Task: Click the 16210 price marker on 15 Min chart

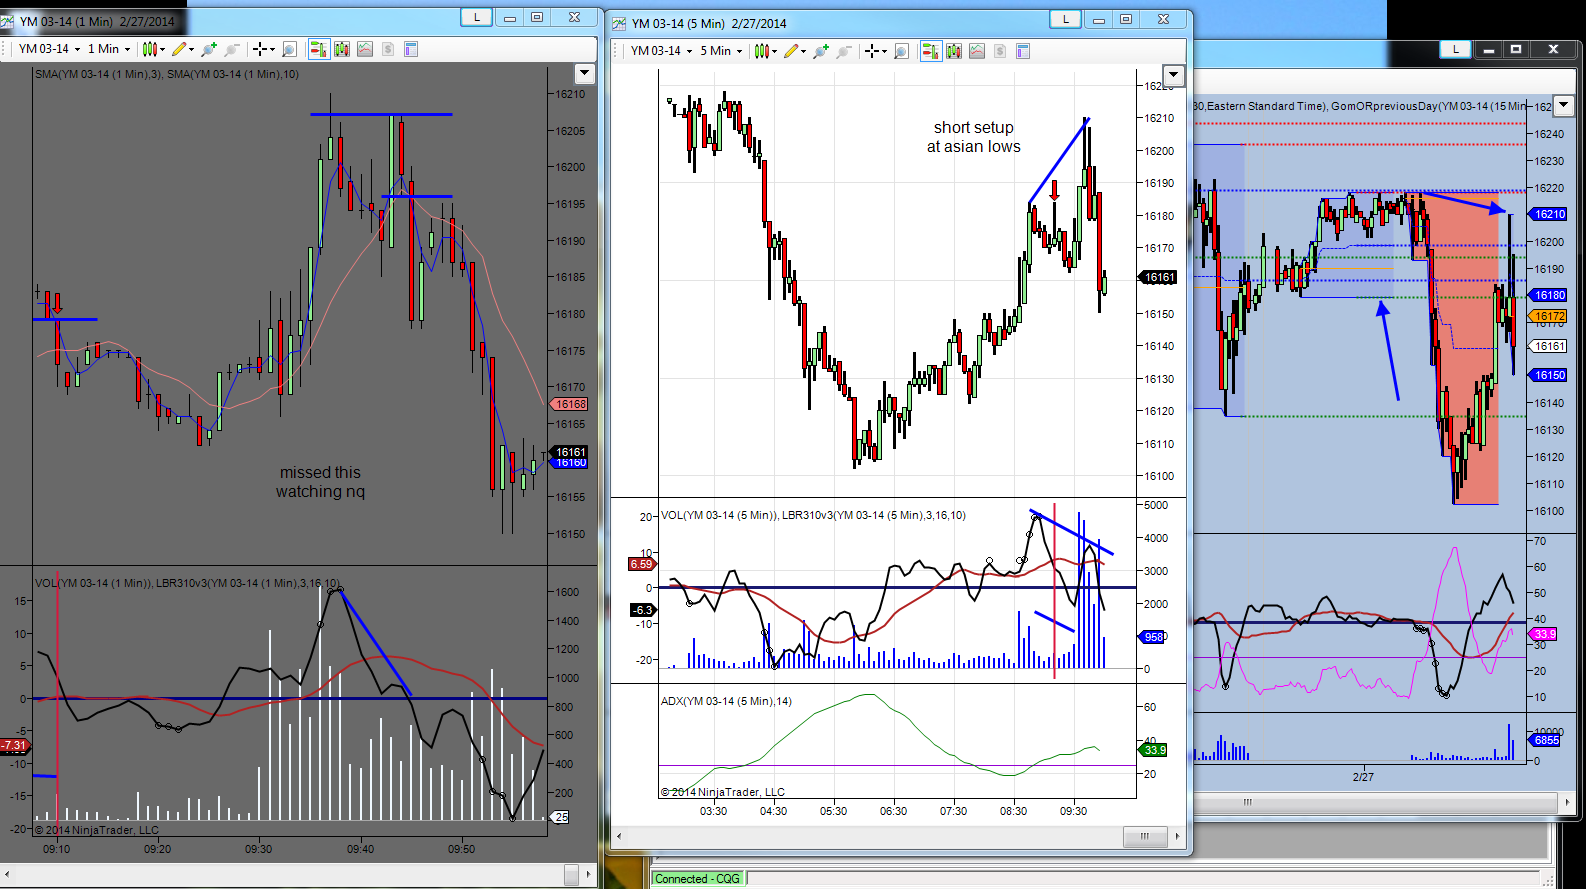Action: [x=1549, y=214]
